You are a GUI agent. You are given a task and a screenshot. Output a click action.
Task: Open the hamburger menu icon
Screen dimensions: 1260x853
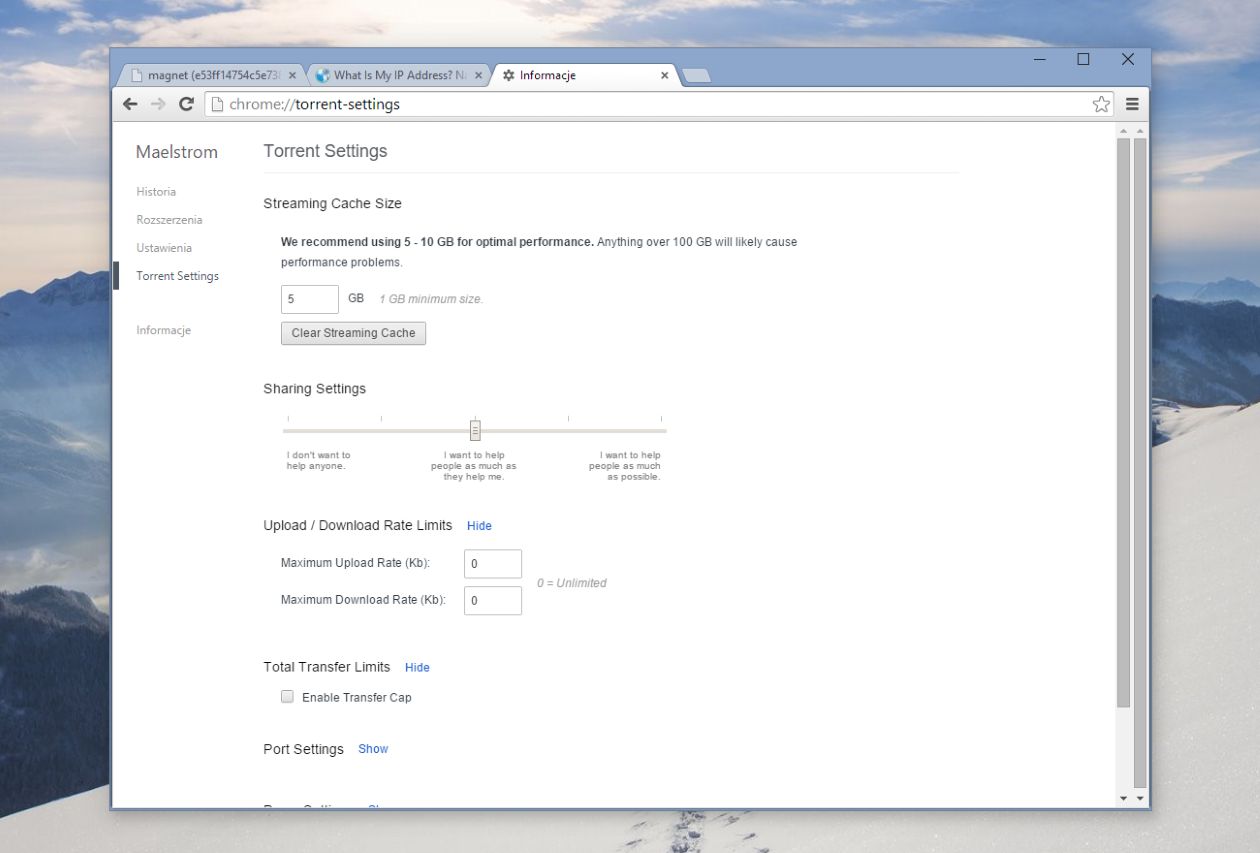(1132, 104)
